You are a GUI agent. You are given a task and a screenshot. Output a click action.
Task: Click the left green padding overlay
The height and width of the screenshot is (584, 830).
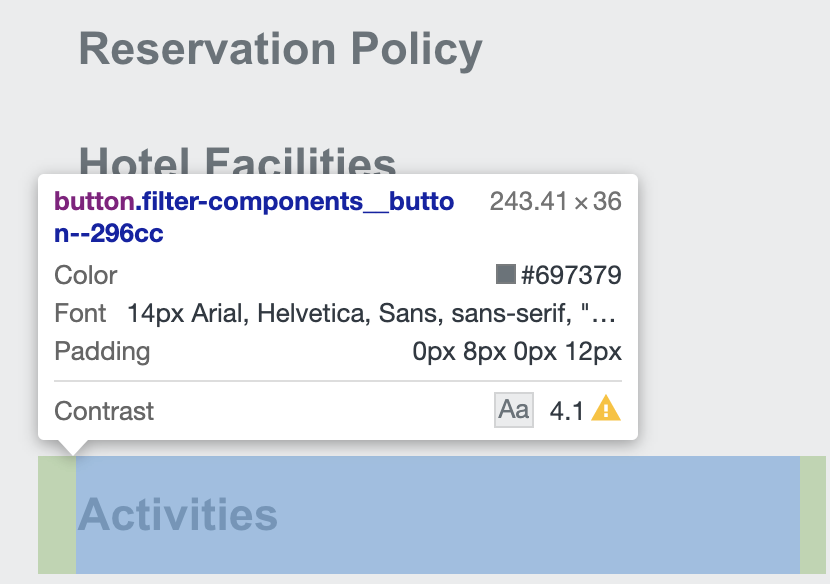pos(57,515)
